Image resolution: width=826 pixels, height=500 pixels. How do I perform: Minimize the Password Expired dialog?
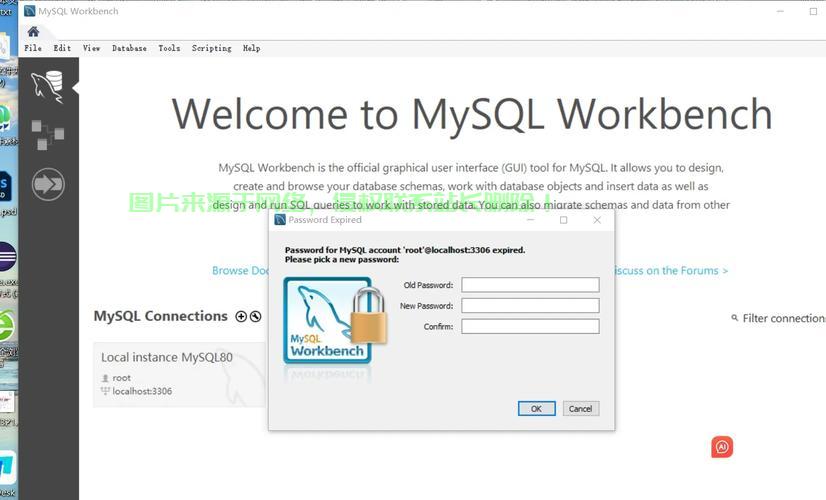(530, 220)
